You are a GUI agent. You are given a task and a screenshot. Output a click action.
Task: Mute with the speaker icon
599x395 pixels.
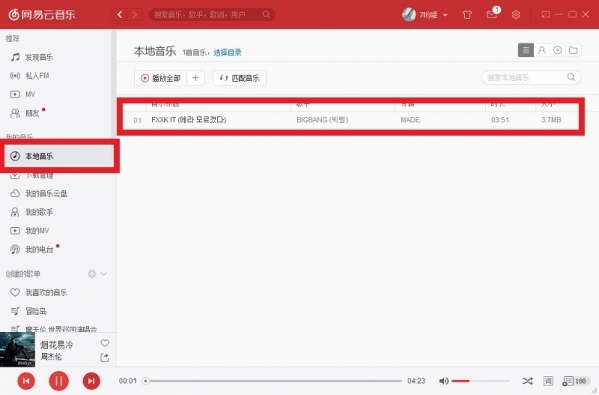(x=444, y=381)
